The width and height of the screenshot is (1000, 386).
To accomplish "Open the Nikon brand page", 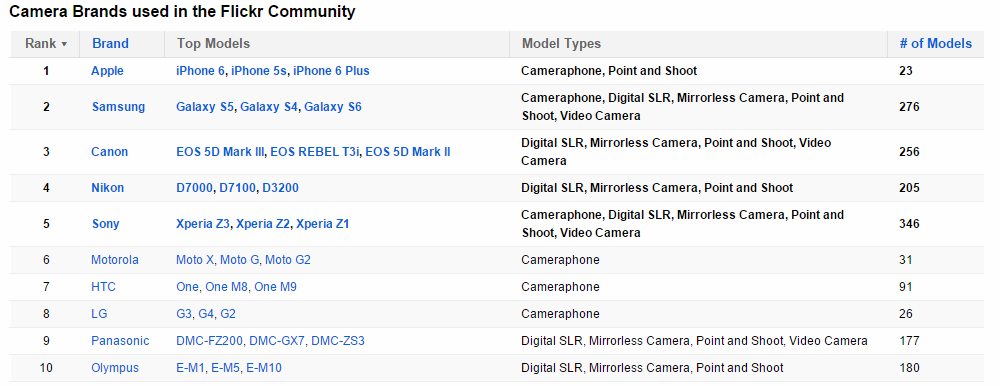I will pyautogui.click(x=107, y=188).
